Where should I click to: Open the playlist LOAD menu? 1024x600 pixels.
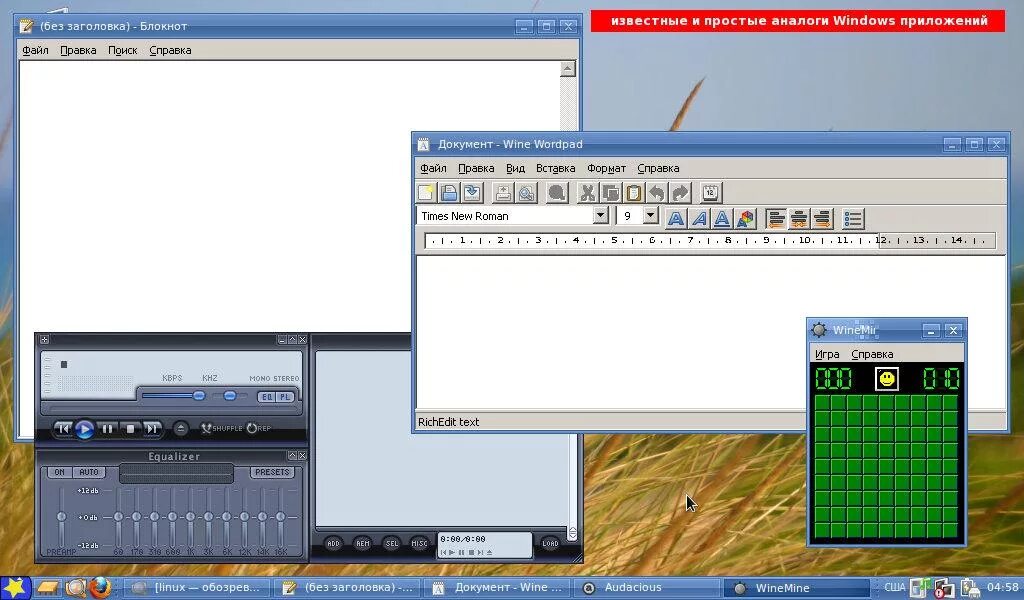click(550, 543)
